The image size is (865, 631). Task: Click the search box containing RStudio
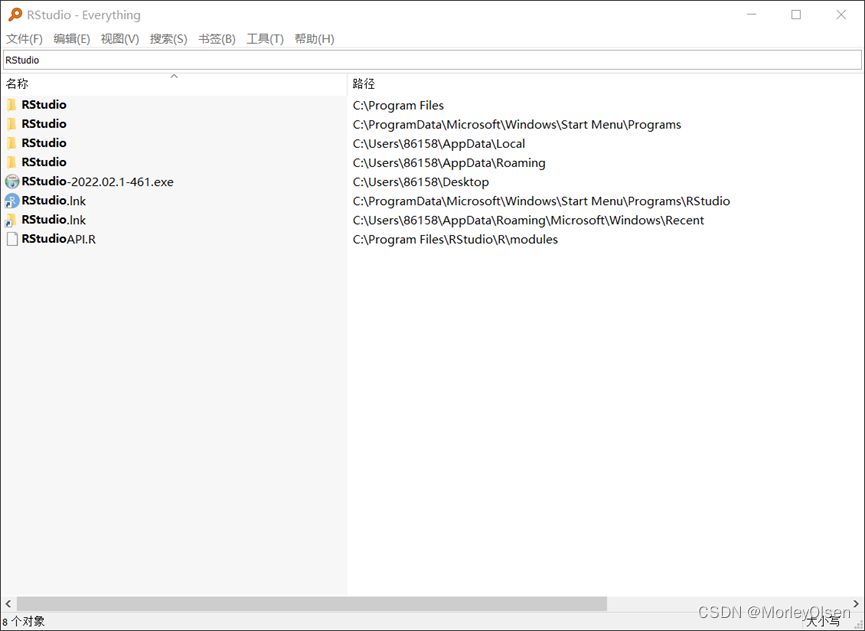[432, 60]
